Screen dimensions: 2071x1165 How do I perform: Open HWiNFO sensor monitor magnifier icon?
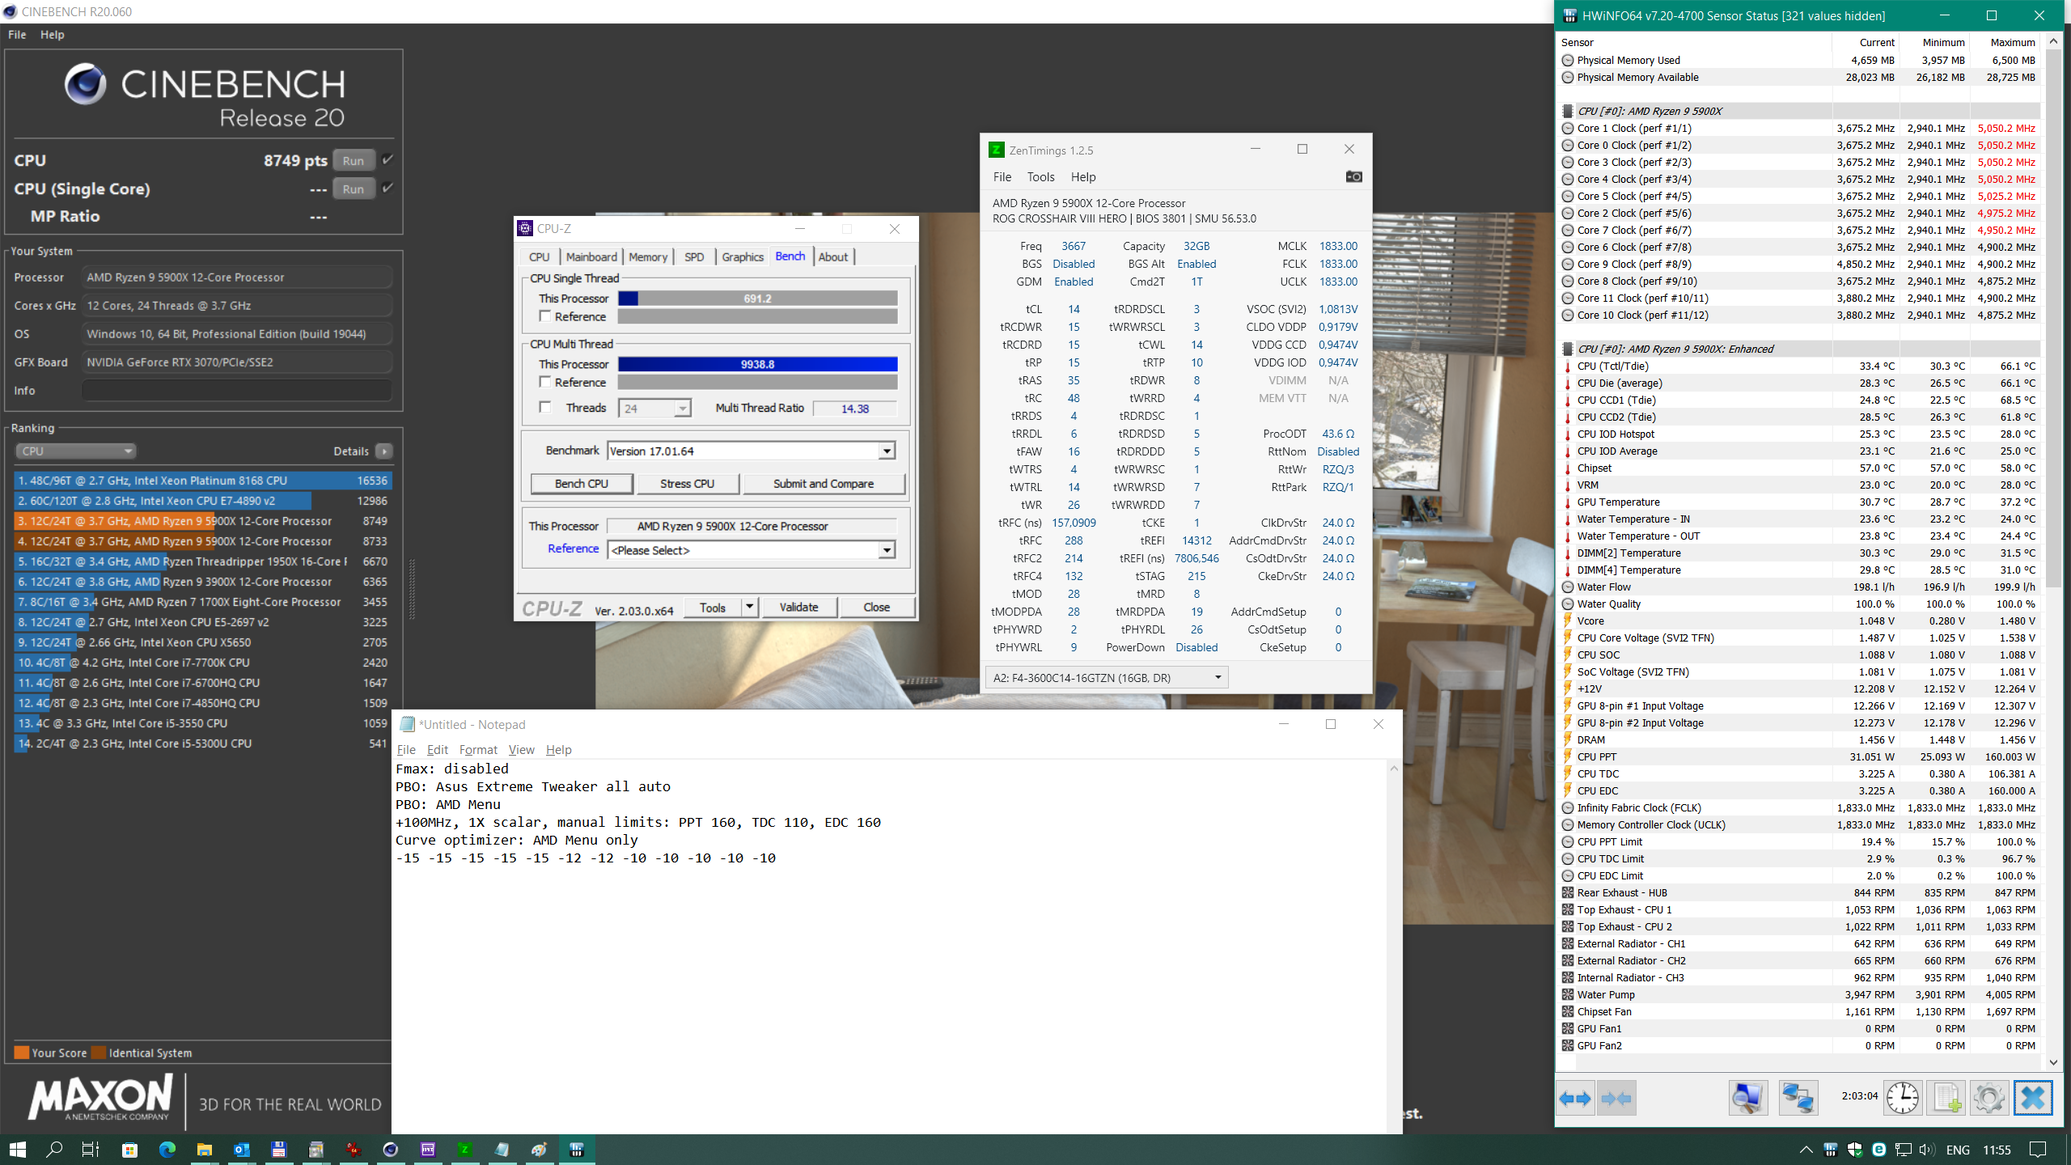coord(1748,1098)
